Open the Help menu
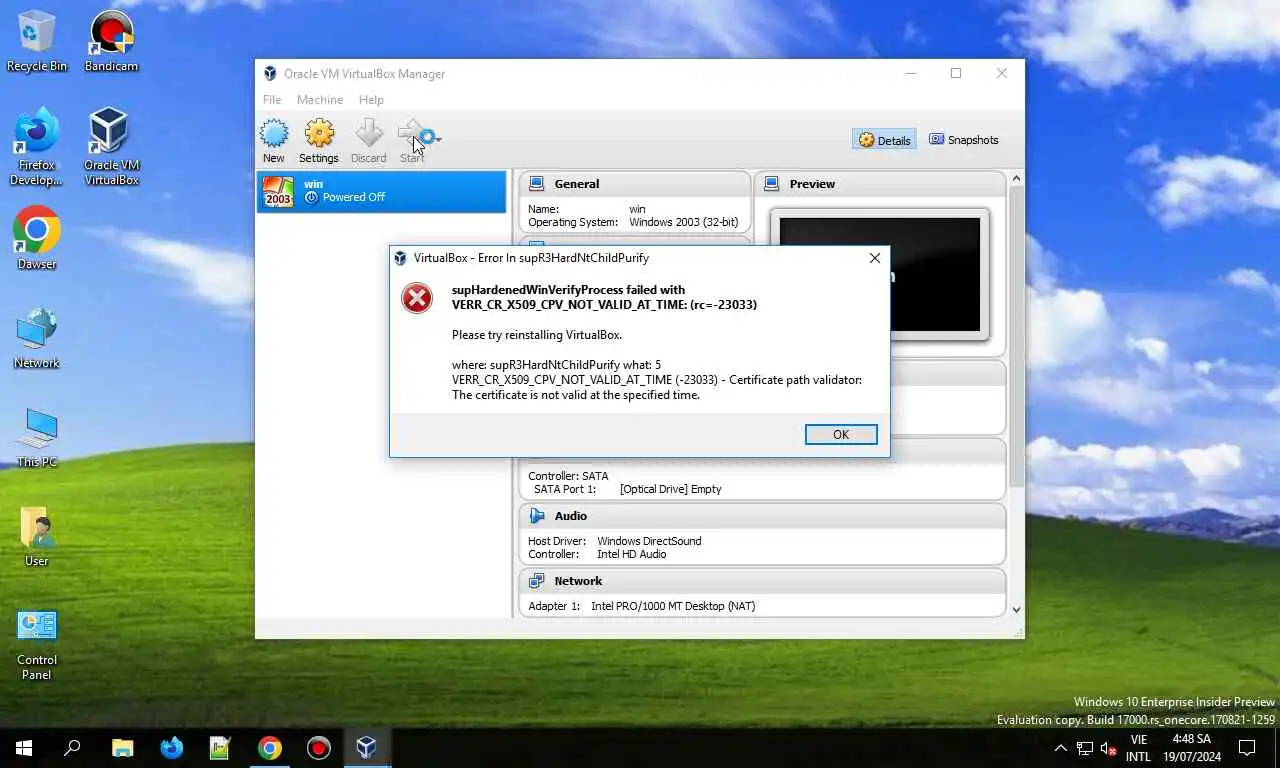 coord(371,100)
